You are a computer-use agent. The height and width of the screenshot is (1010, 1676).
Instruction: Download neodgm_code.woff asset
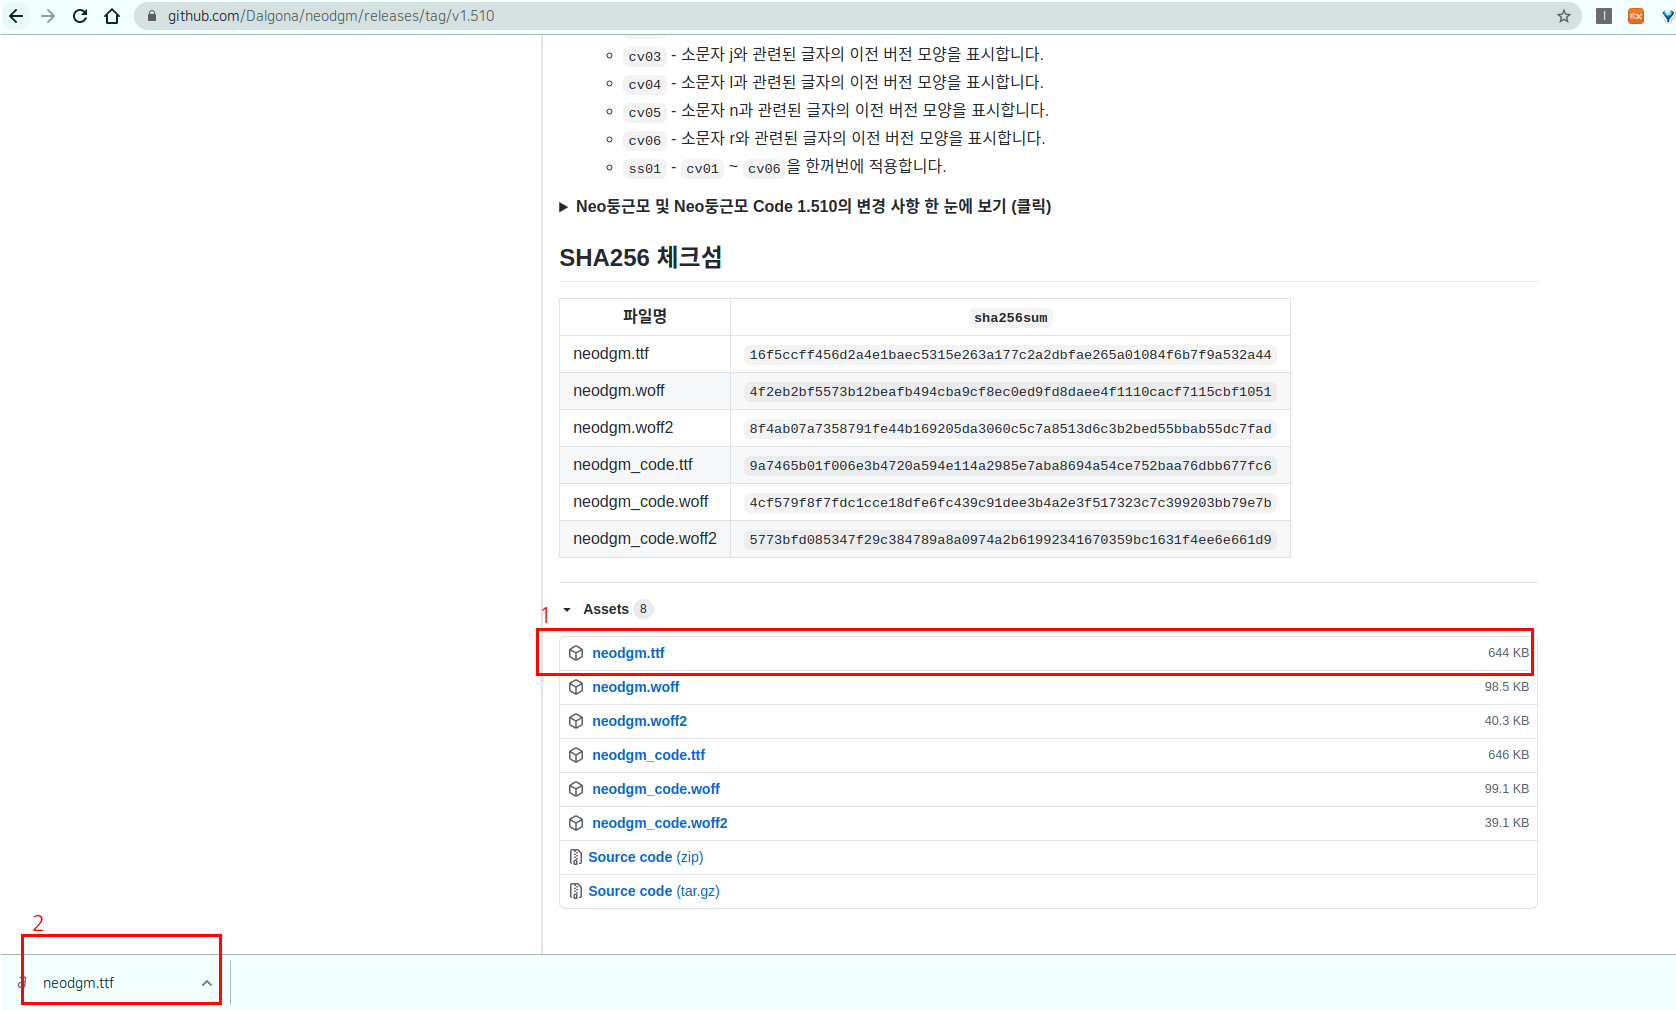655,789
